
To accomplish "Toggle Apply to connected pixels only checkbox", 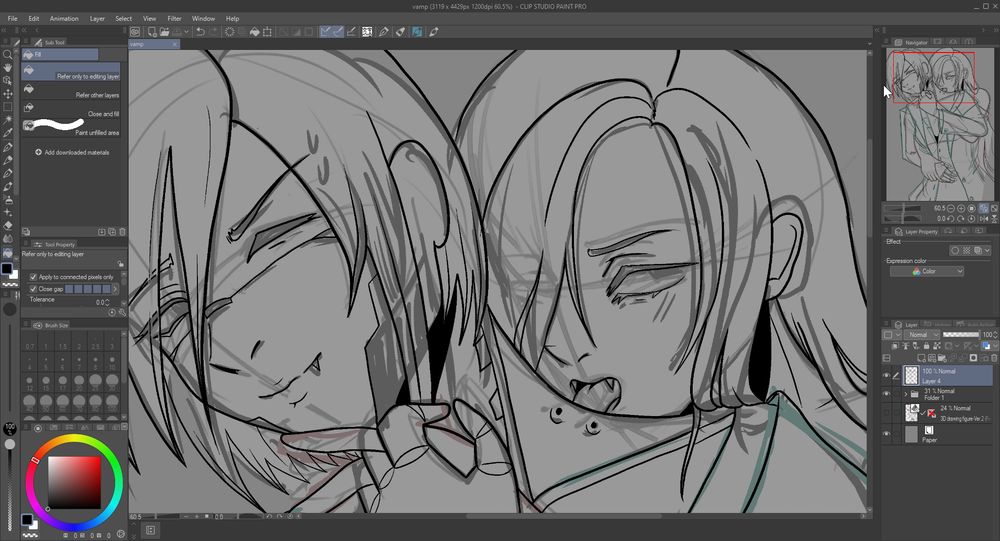I will [33, 277].
